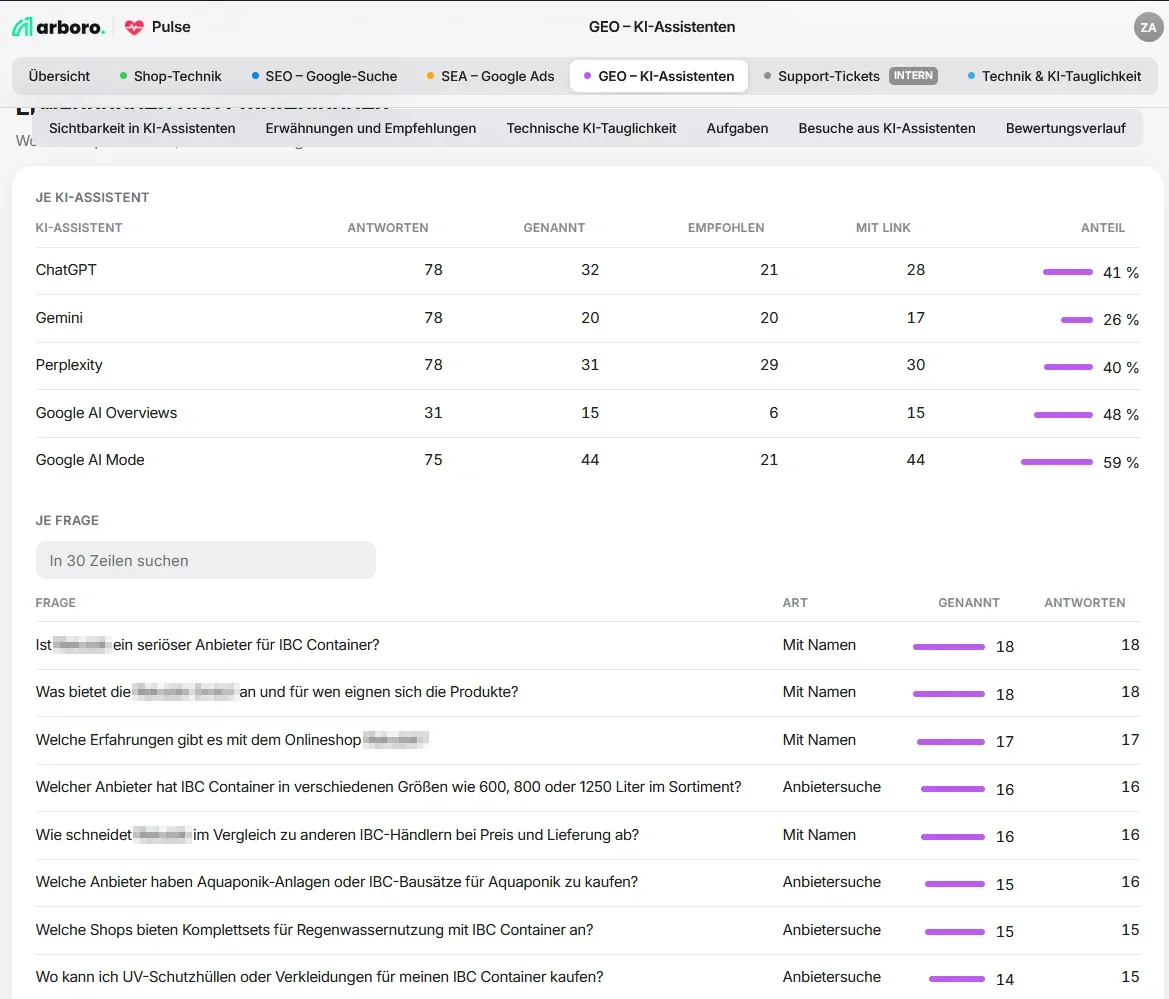Jump to Erwähnungen und Empfehlungen section
Screen dimensions: 1169x999
tap(371, 128)
